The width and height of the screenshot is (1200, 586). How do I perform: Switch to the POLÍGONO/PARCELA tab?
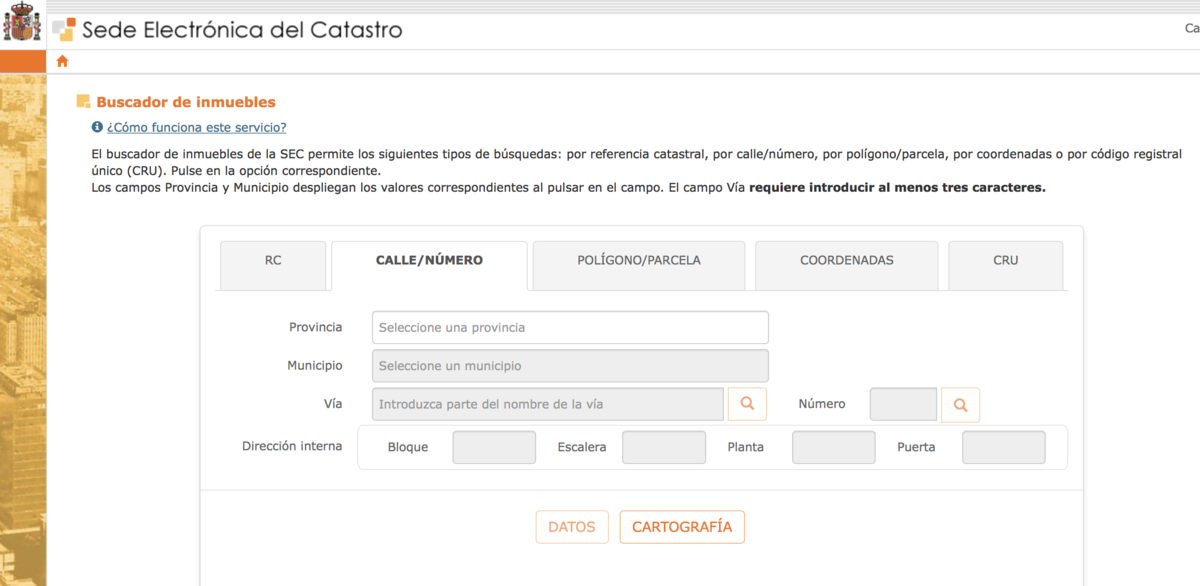point(639,265)
